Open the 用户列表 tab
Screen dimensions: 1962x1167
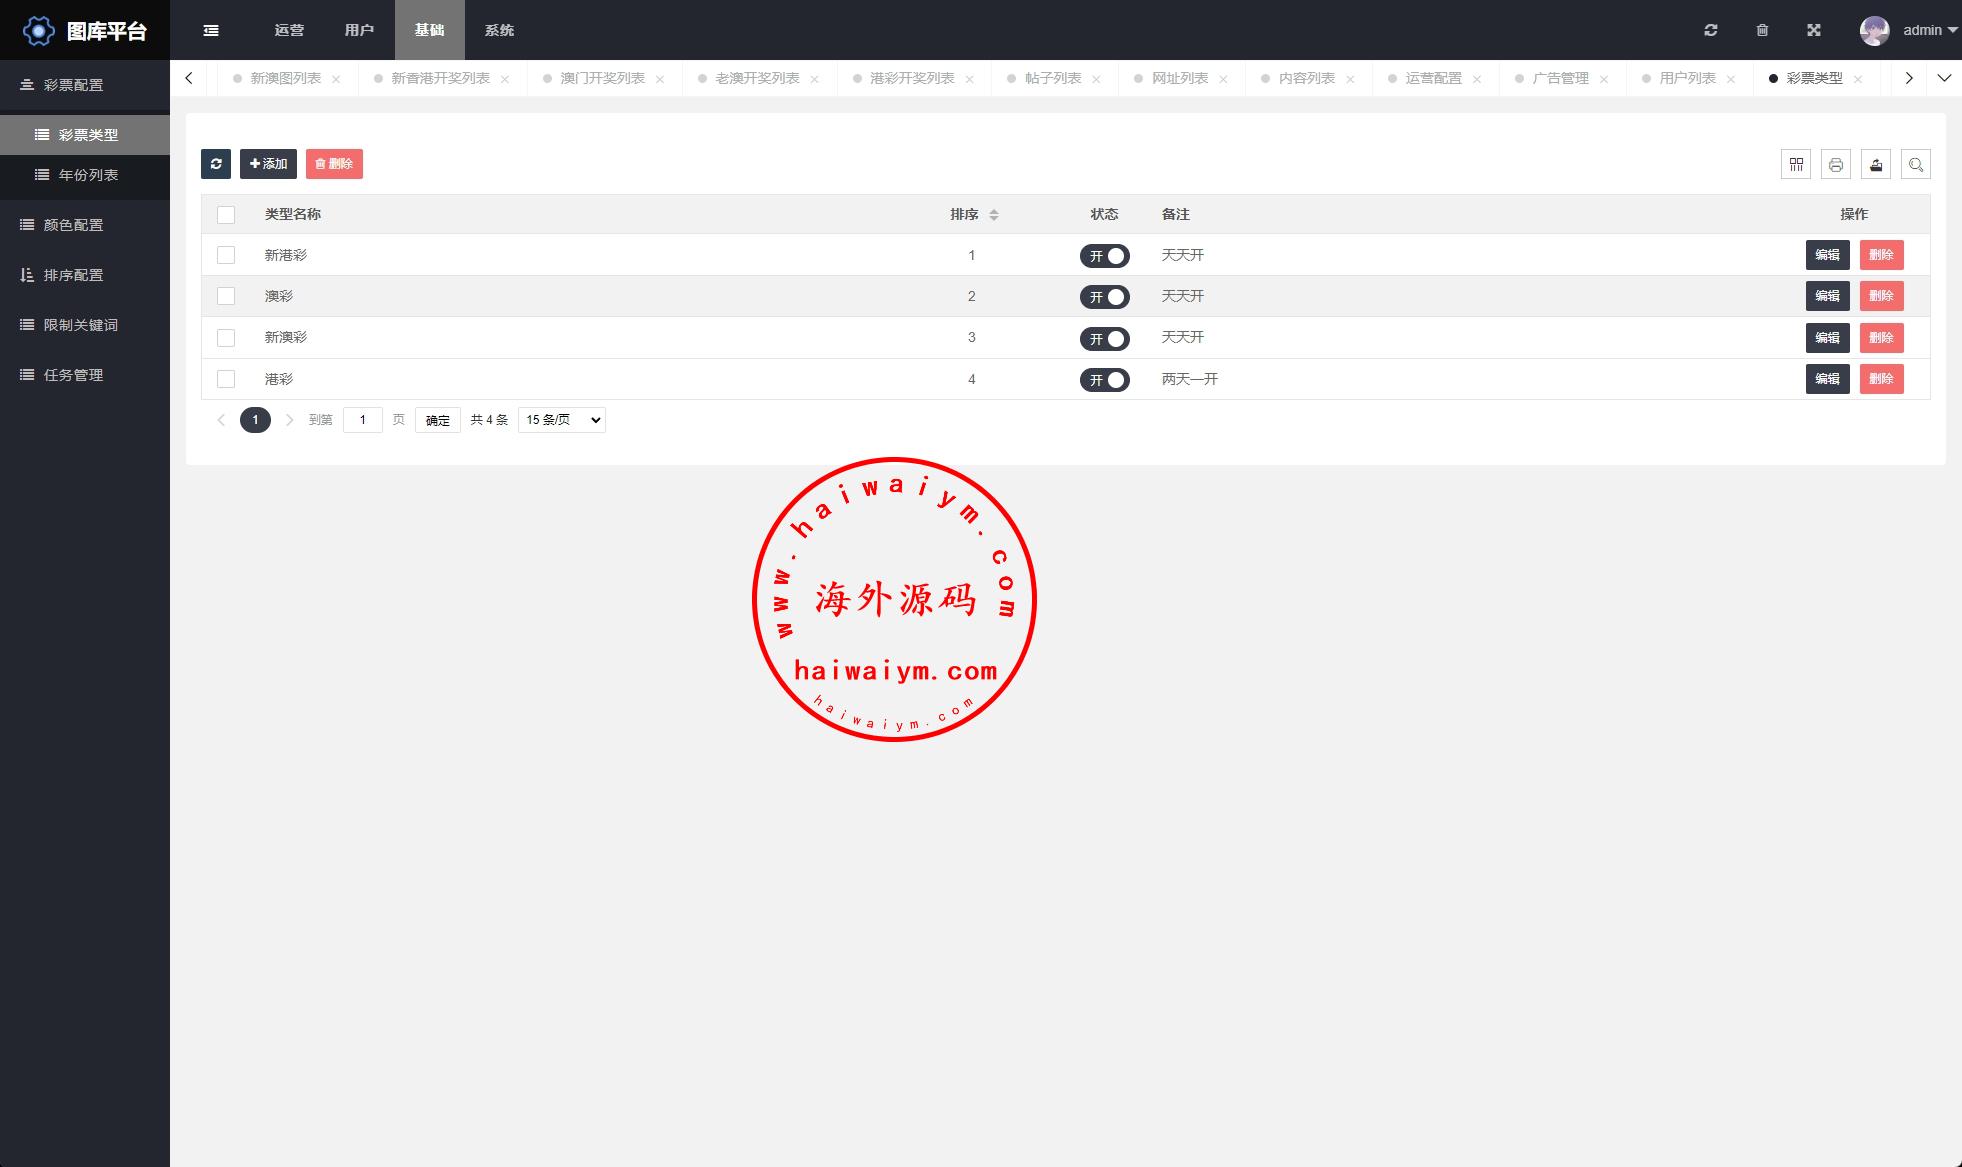click(1687, 78)
